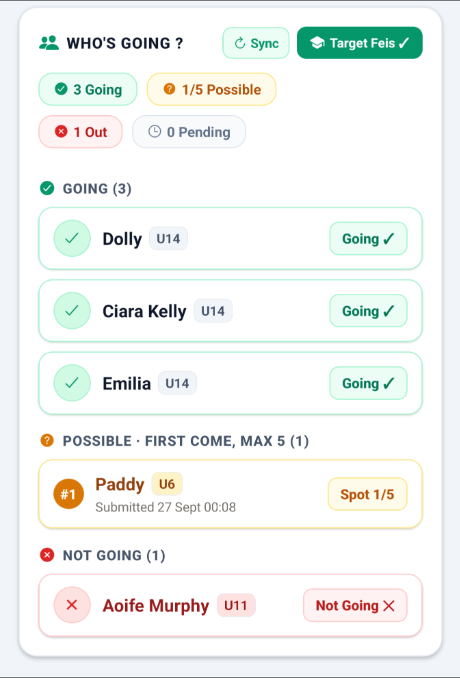Click the check circle beside Ciara Kelly
This screenshot has width=460, height=678.
[x=72, y=310]
